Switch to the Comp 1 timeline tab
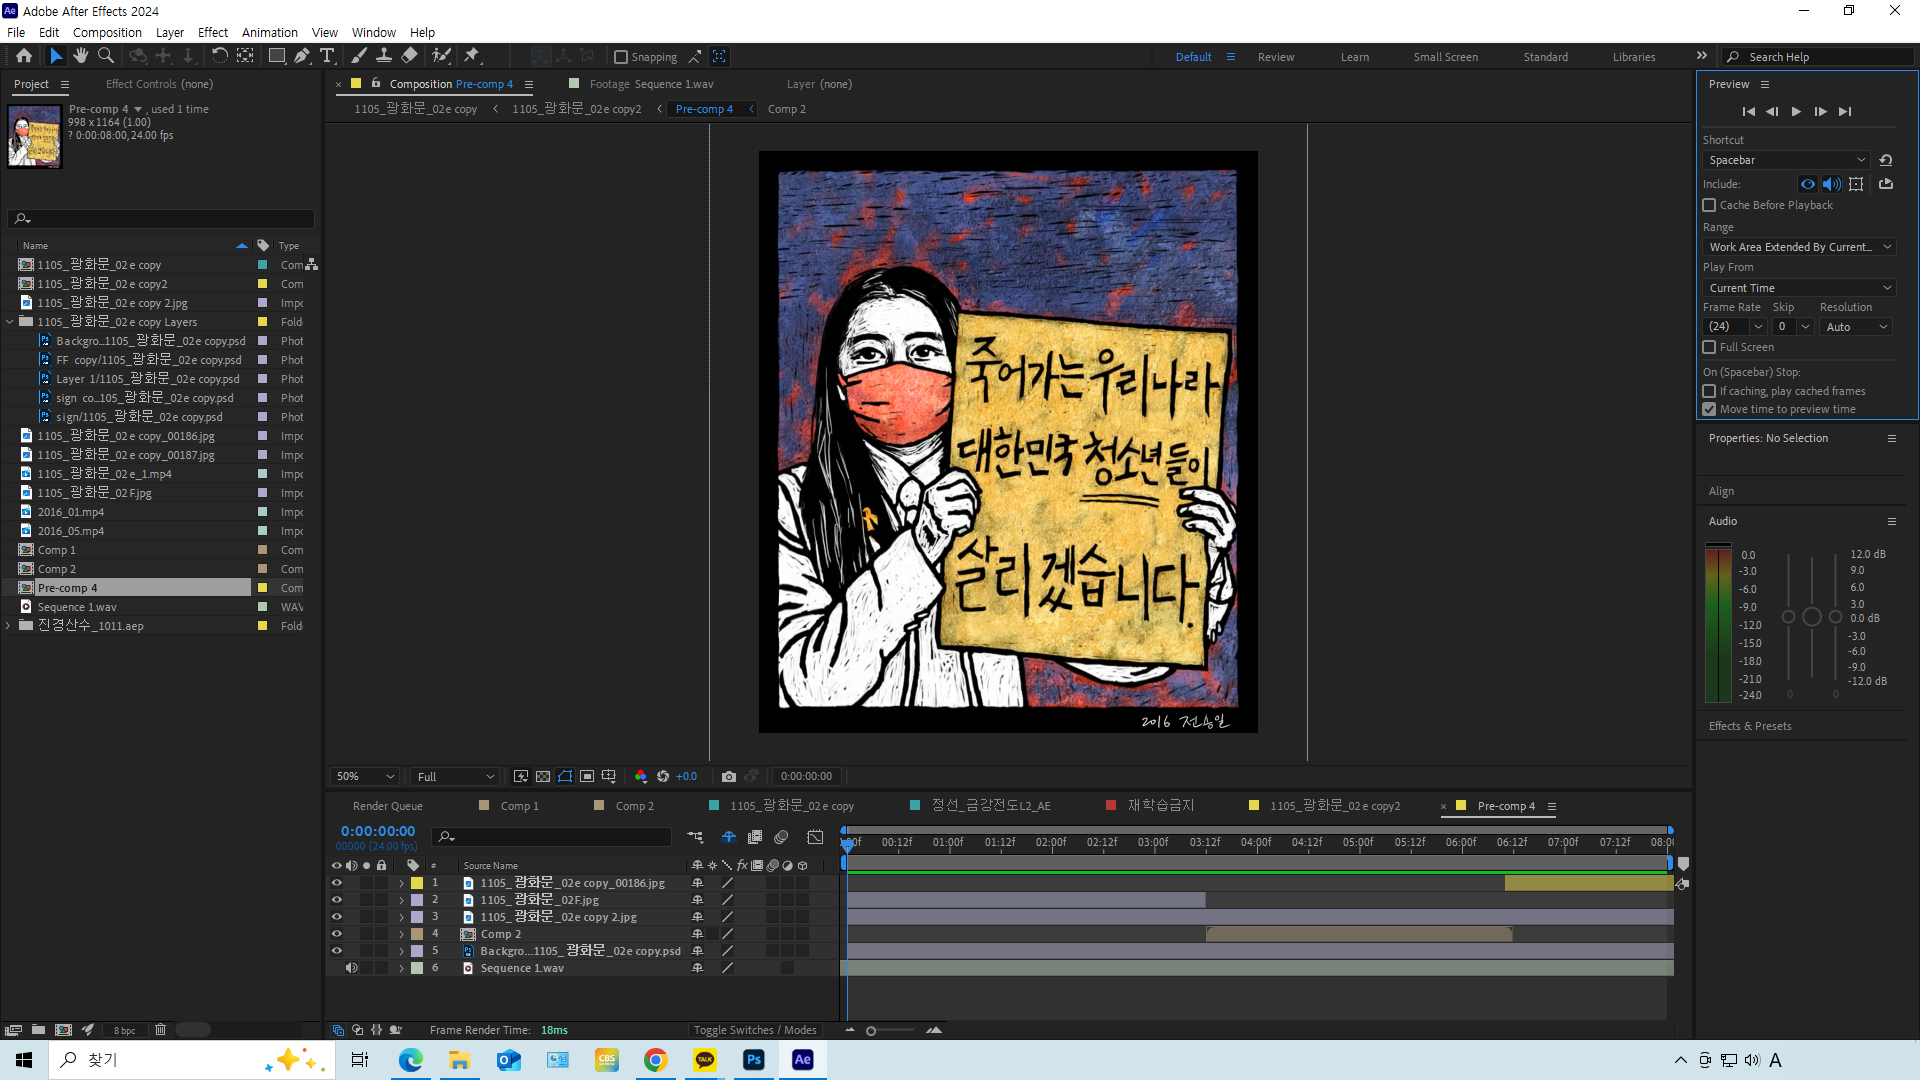1920x1080 pixels. click(x=519, y=806)
